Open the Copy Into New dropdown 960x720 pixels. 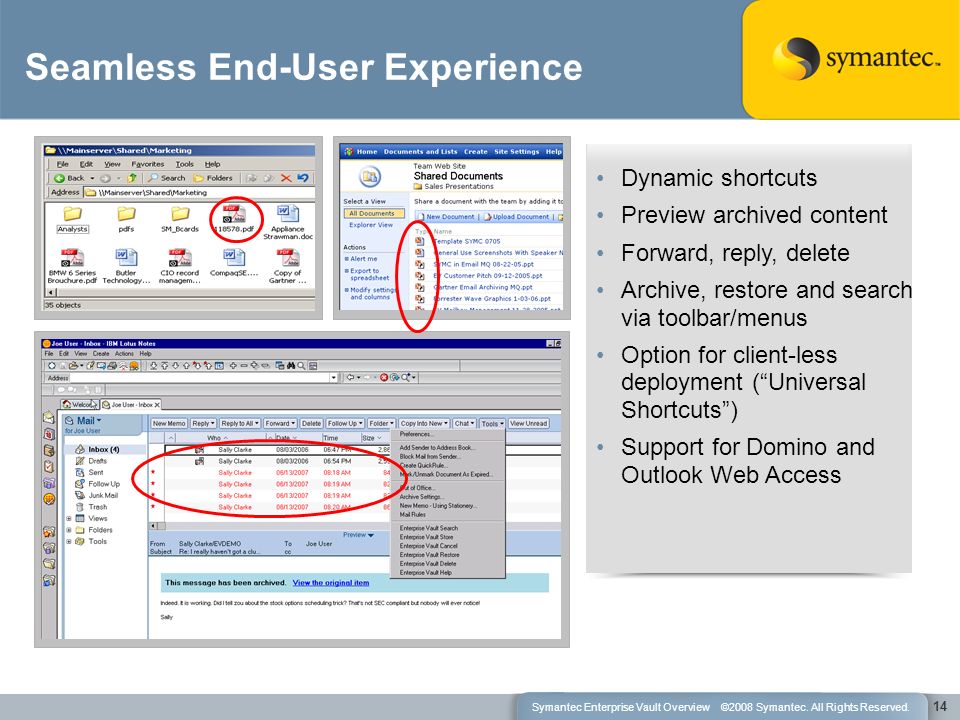pos(424,424)
